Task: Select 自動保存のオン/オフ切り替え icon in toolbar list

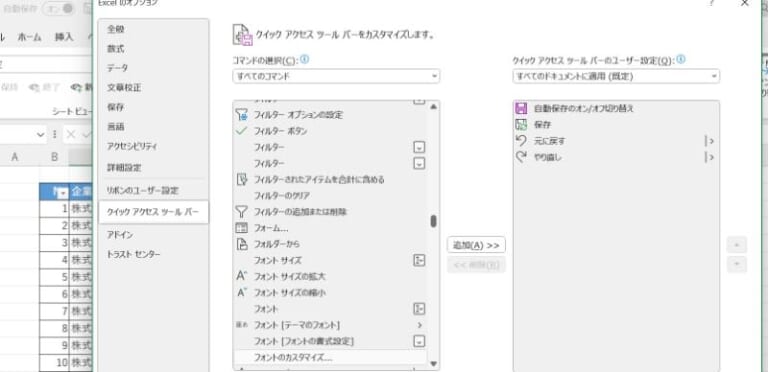Action: 522,109
